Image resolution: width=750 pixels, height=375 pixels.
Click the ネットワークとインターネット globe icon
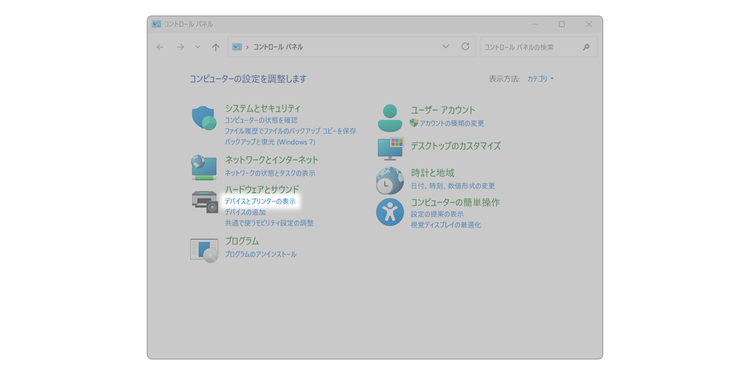coord(204,167)
